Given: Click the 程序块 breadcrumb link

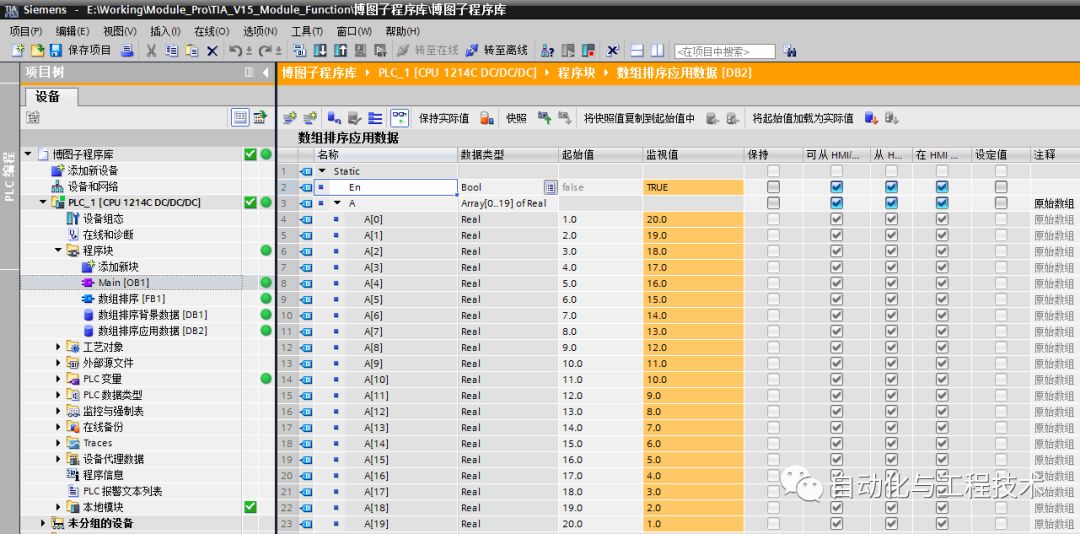Looking at the screenshot, I should tap(577, 73).
